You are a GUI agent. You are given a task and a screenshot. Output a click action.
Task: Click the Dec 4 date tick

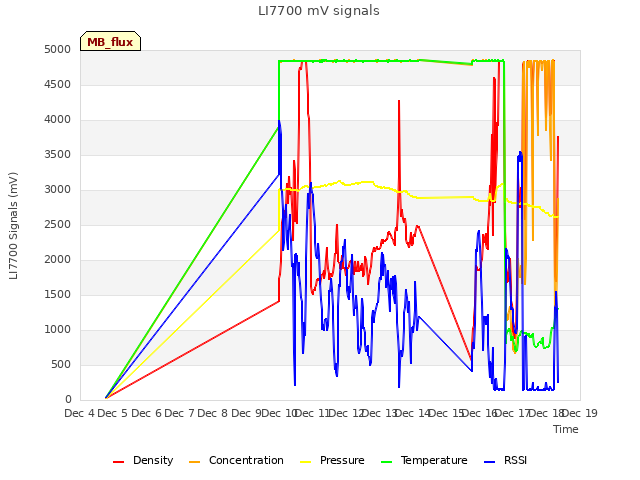tap(79, 413)
